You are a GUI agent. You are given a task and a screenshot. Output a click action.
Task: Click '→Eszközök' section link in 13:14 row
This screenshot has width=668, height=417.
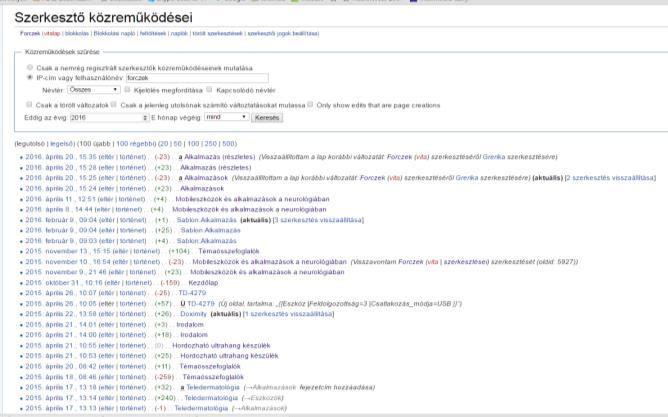[x=263, y=397]
